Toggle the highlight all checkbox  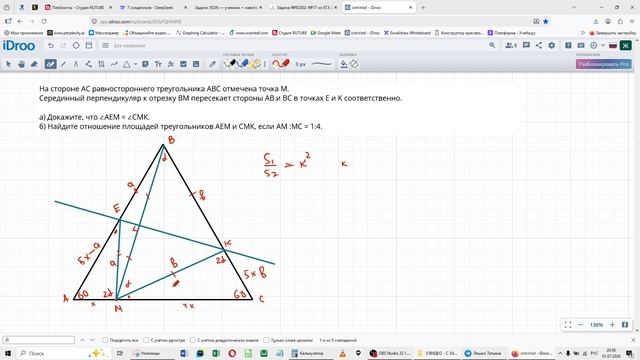[105, 340]
